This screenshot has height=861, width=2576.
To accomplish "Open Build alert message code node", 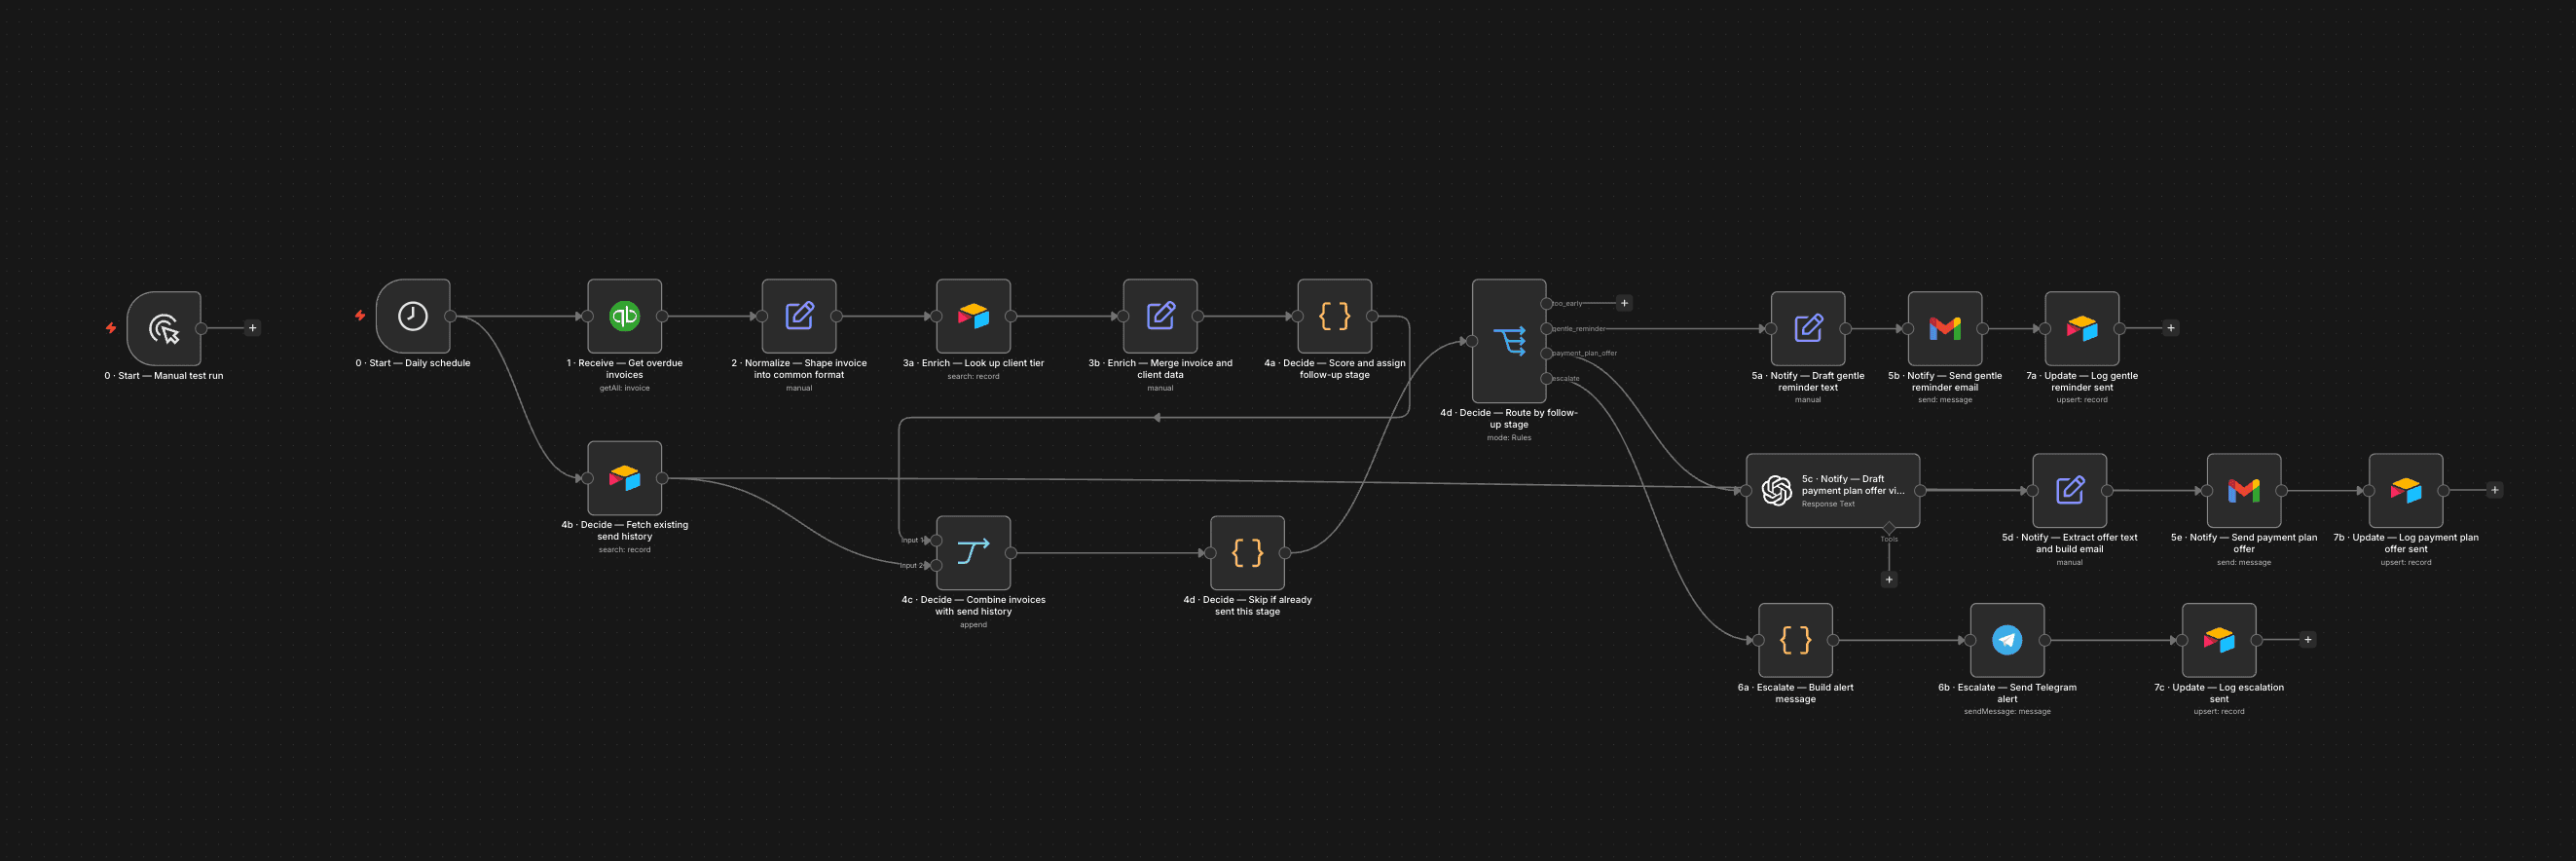I will (1795, 640).
